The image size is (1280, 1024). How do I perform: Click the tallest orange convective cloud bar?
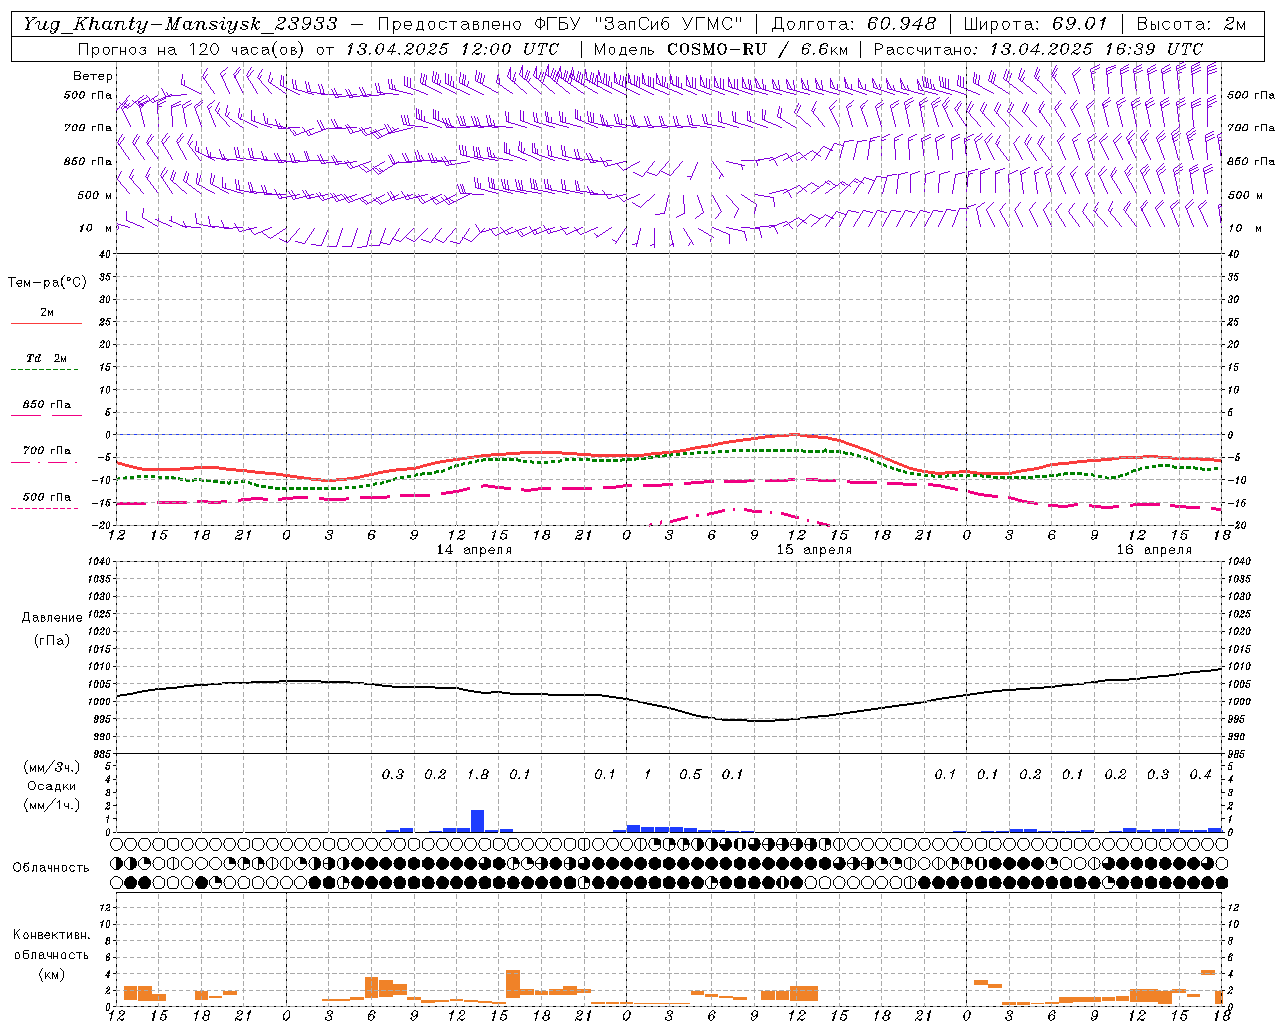coord(513,984)
